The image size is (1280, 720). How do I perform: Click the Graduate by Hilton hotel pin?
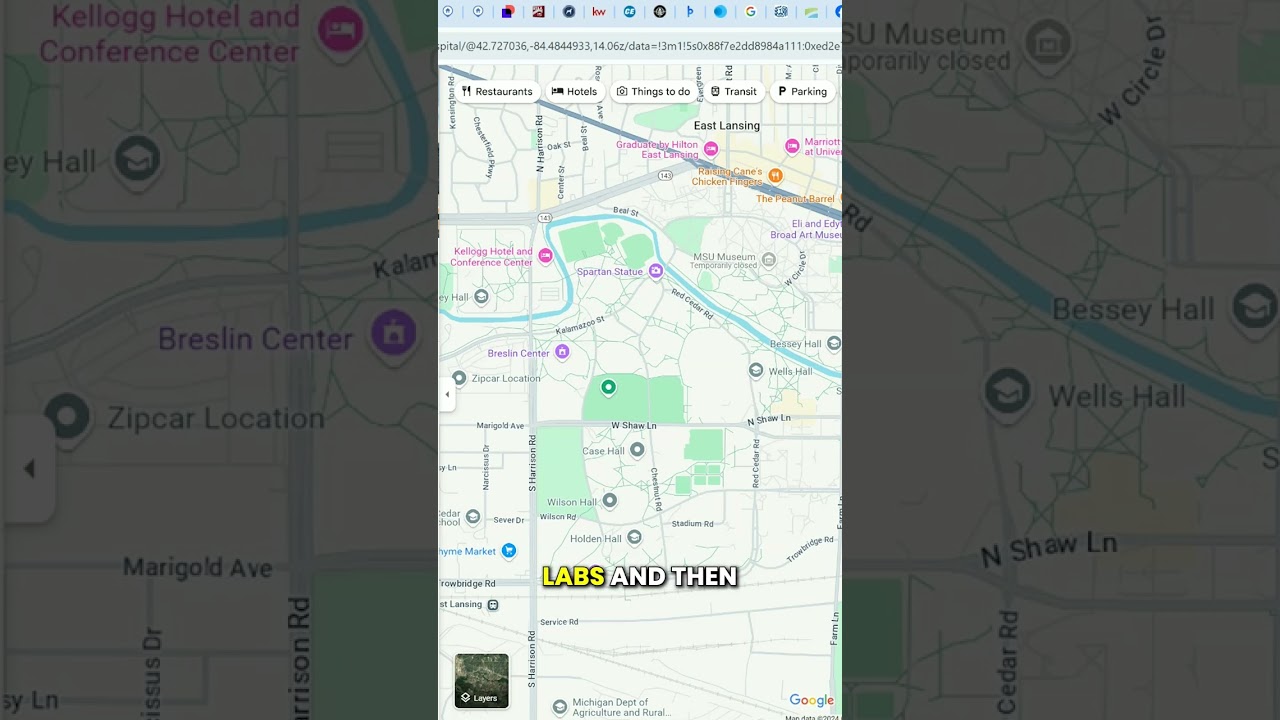coord(711,149)
